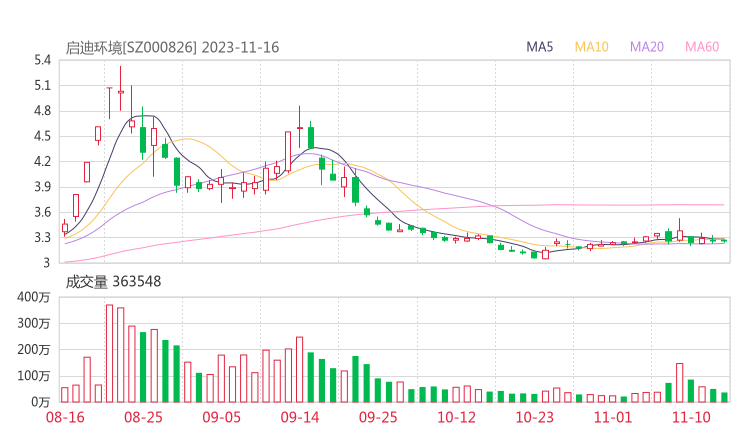The image size is (740, 440).
Task: Click the 300万 volume axis label
Action: coord(34,323)
